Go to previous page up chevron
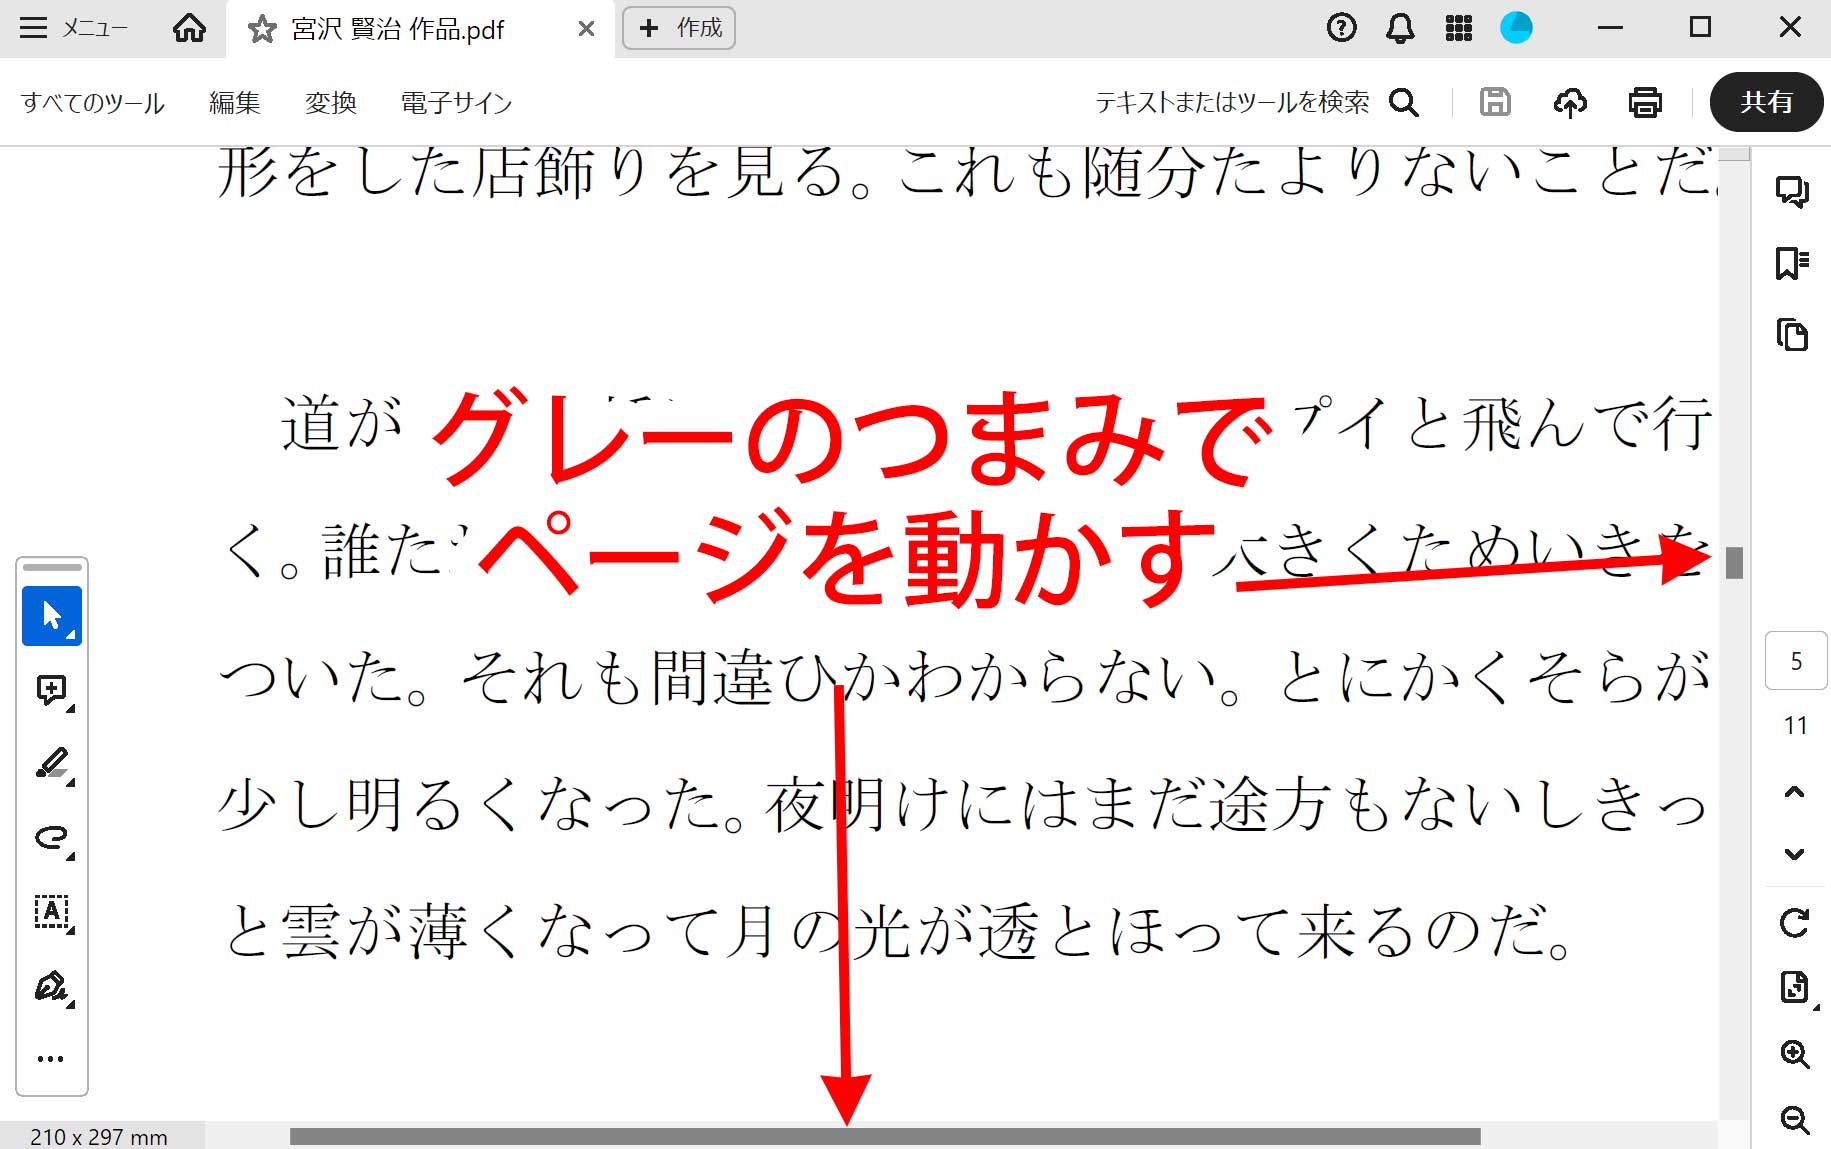Image resolution: width=1831 pixels, height=1149 pixels. tap(1795, 792)
